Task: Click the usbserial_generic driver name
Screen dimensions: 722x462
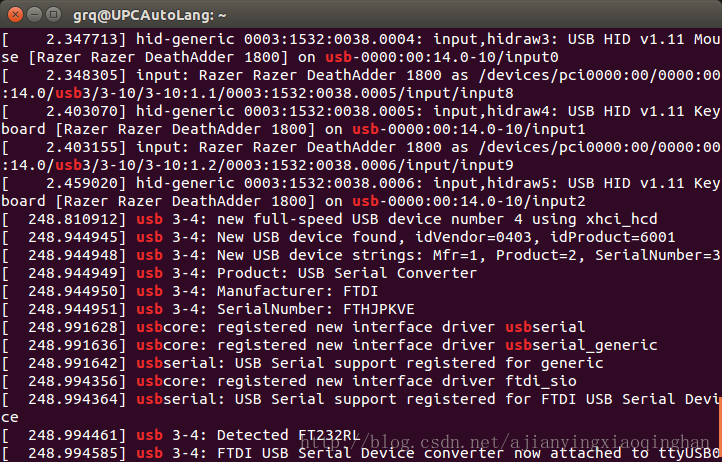Action: [581, 345]
